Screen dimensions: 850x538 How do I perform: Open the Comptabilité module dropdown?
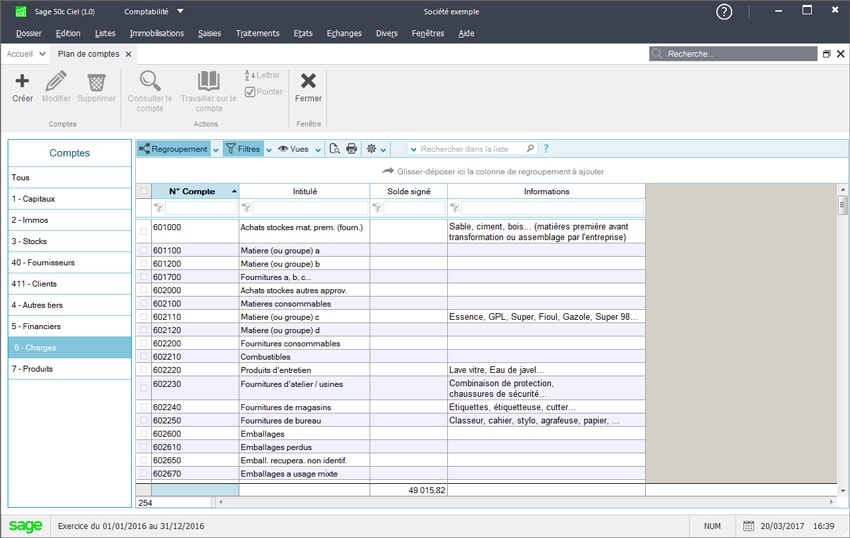180,12
